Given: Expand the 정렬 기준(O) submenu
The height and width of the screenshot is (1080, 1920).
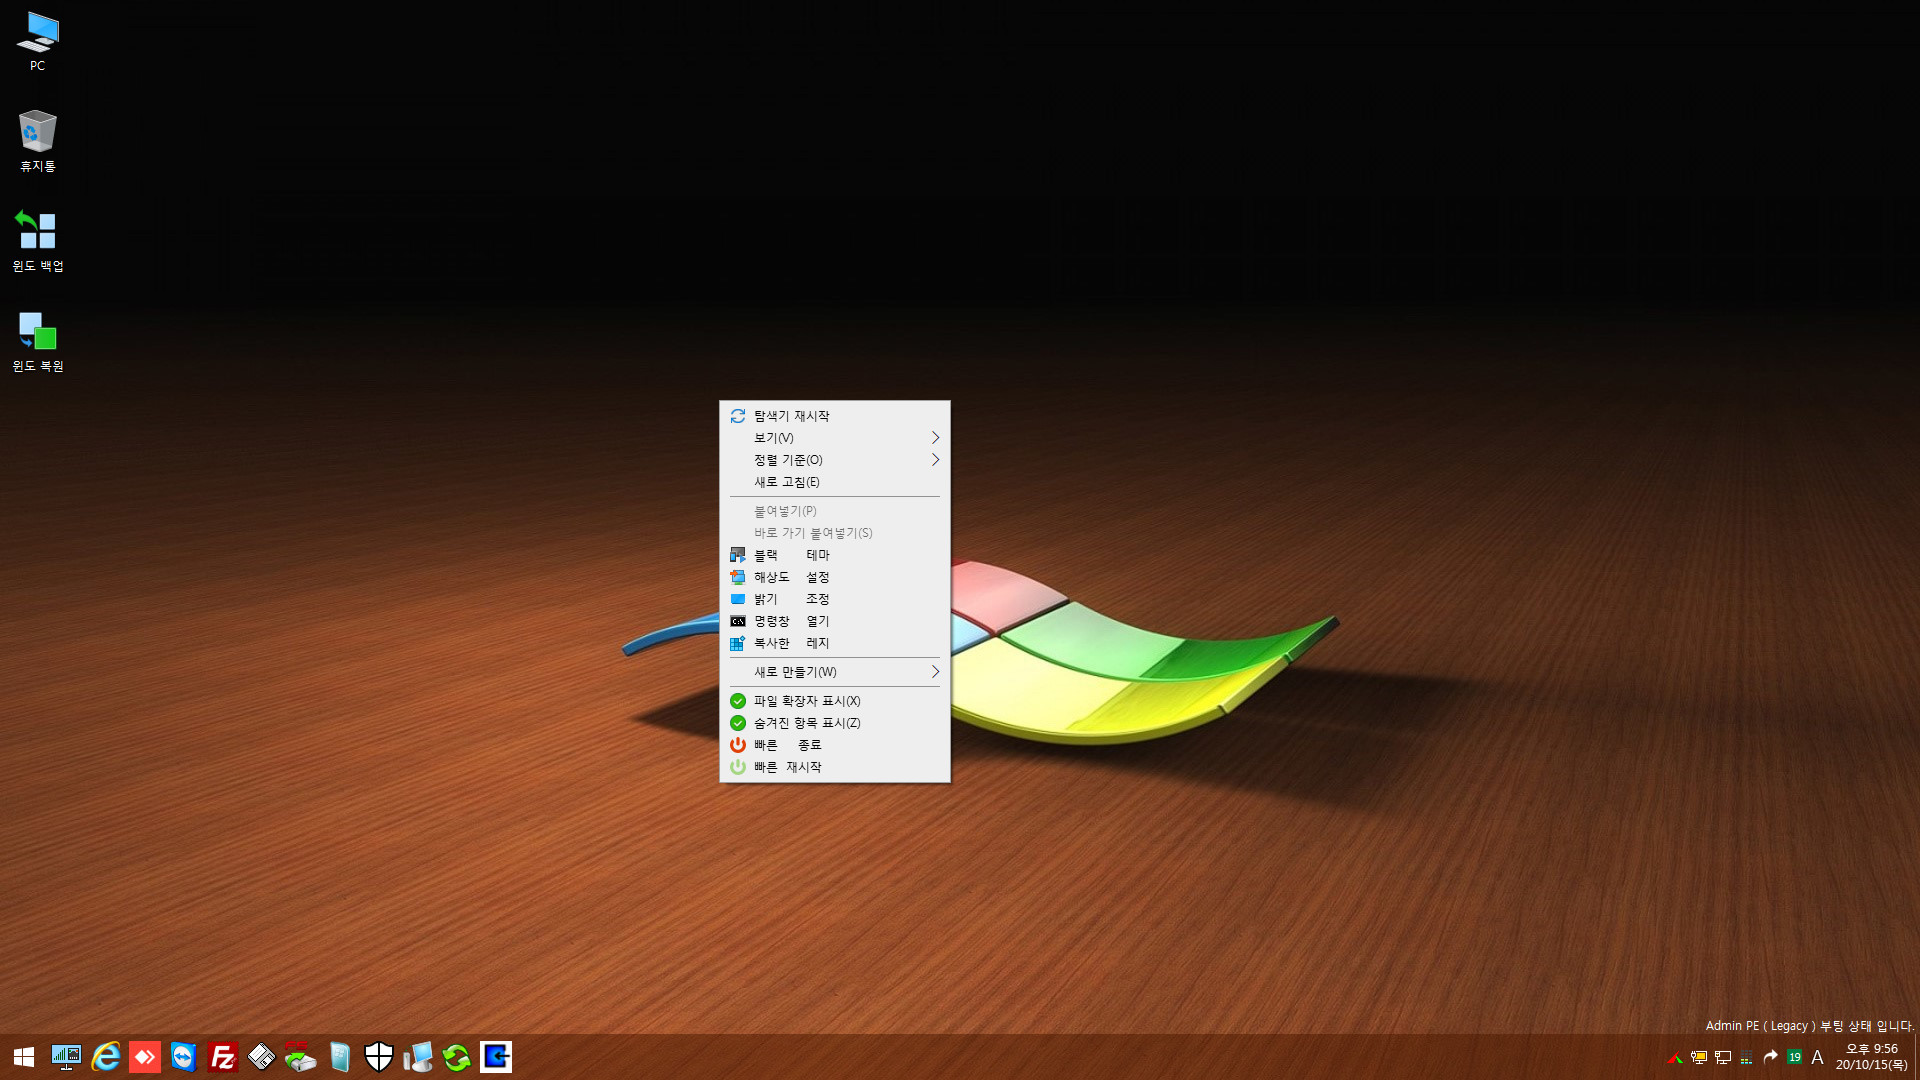Looking at the screenshot, I should click(835, 460).
